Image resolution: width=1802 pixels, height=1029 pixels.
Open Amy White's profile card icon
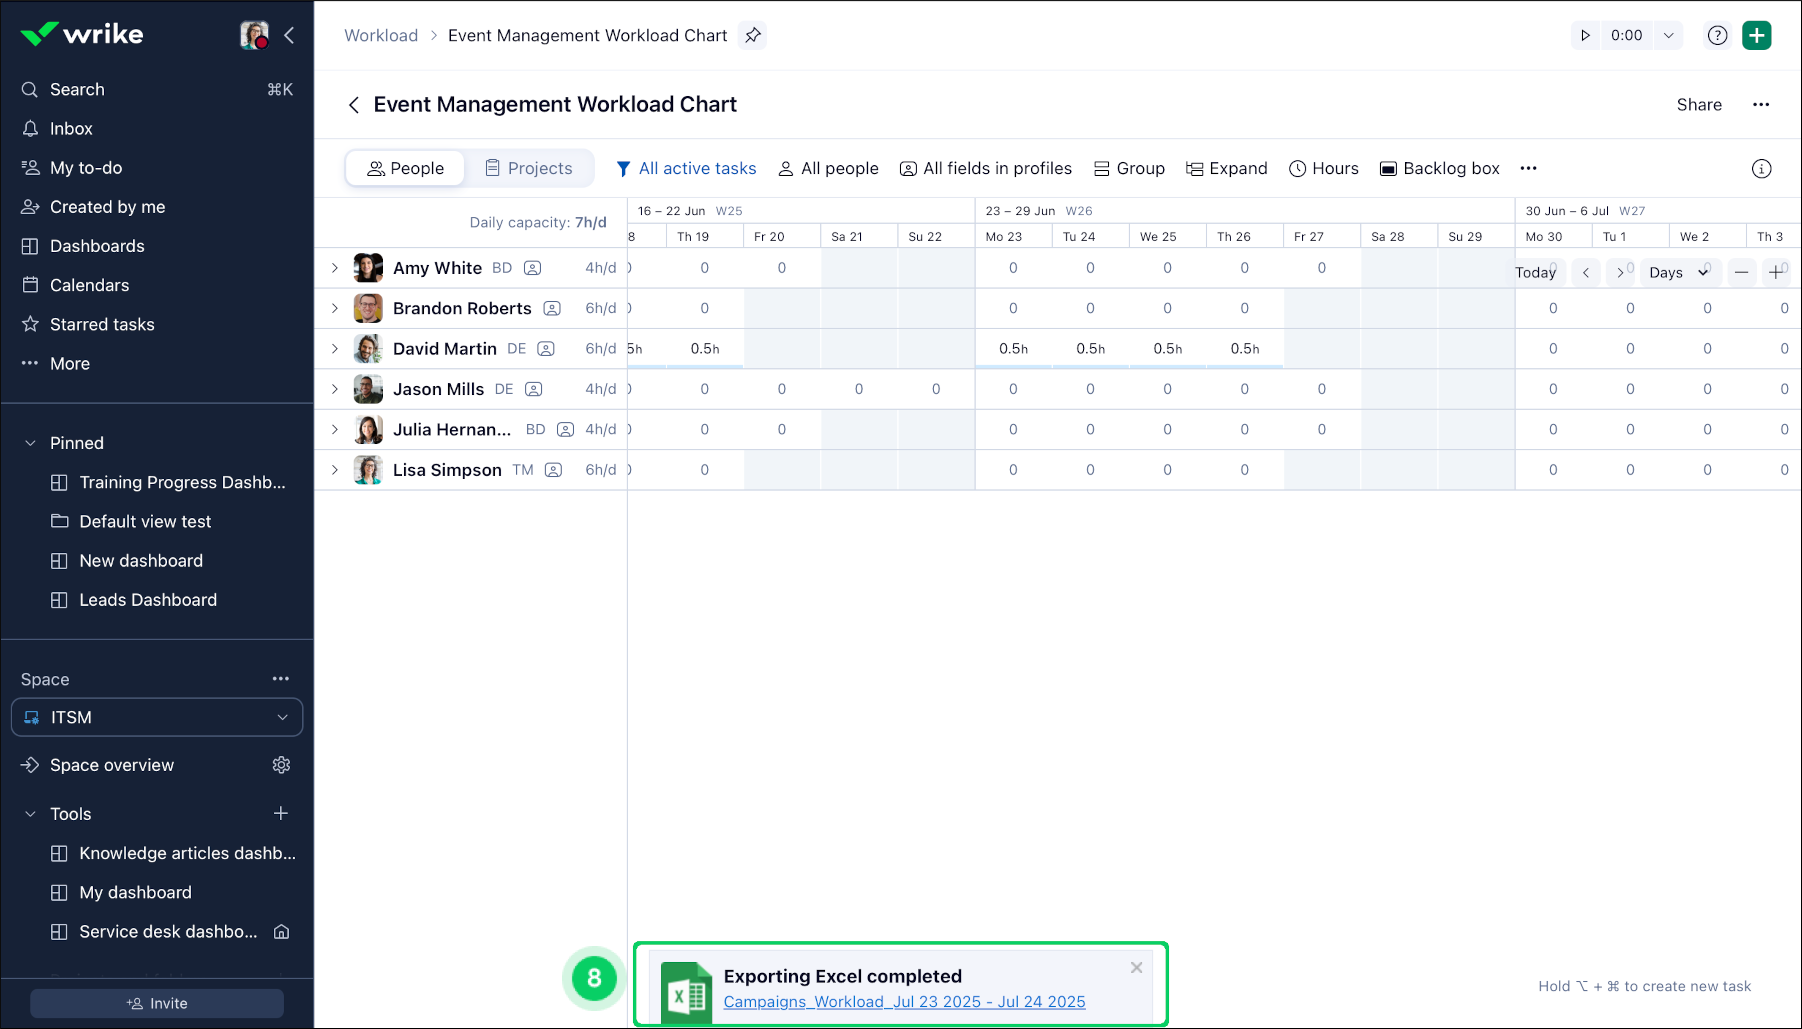[x=533, y=268]
